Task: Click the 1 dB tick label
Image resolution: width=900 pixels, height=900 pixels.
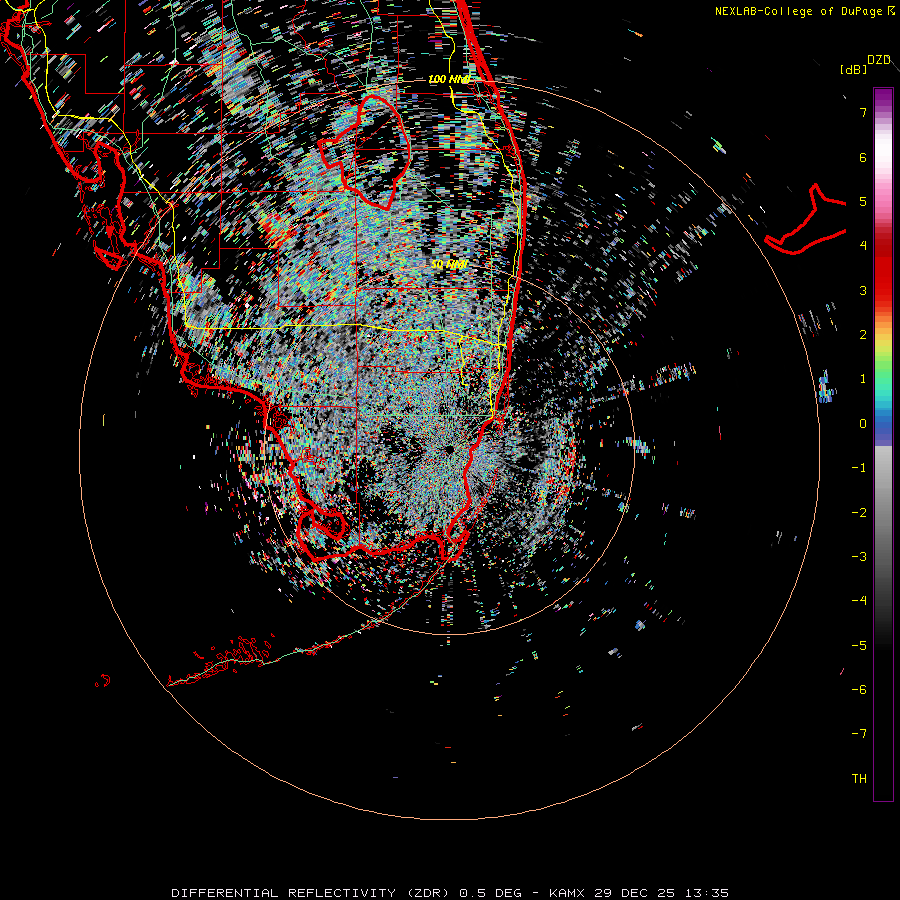Action: tap(863, 379)
